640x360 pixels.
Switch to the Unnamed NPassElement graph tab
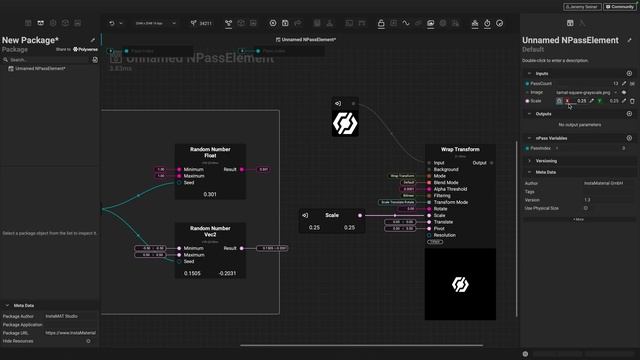(x=306, y=40)
